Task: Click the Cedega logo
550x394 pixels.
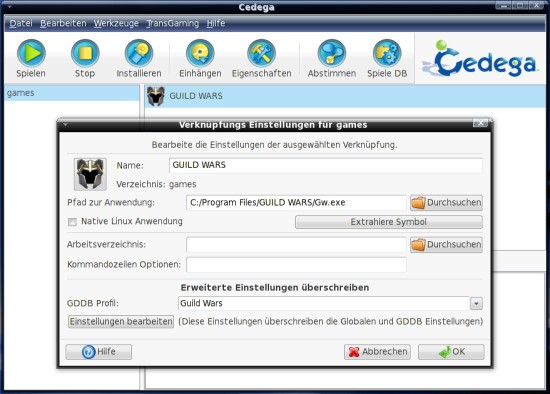Action: [480, 59]
